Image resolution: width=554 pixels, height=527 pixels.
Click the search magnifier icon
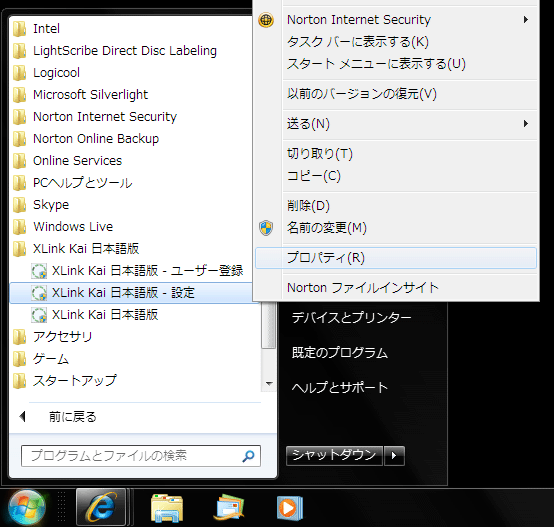pos(248,456)
